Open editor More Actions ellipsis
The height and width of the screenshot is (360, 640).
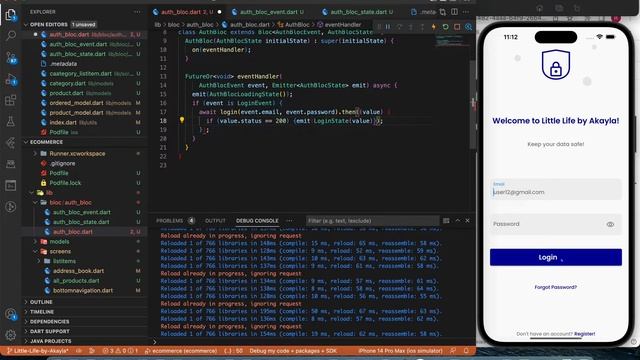(x=466, y=12)
